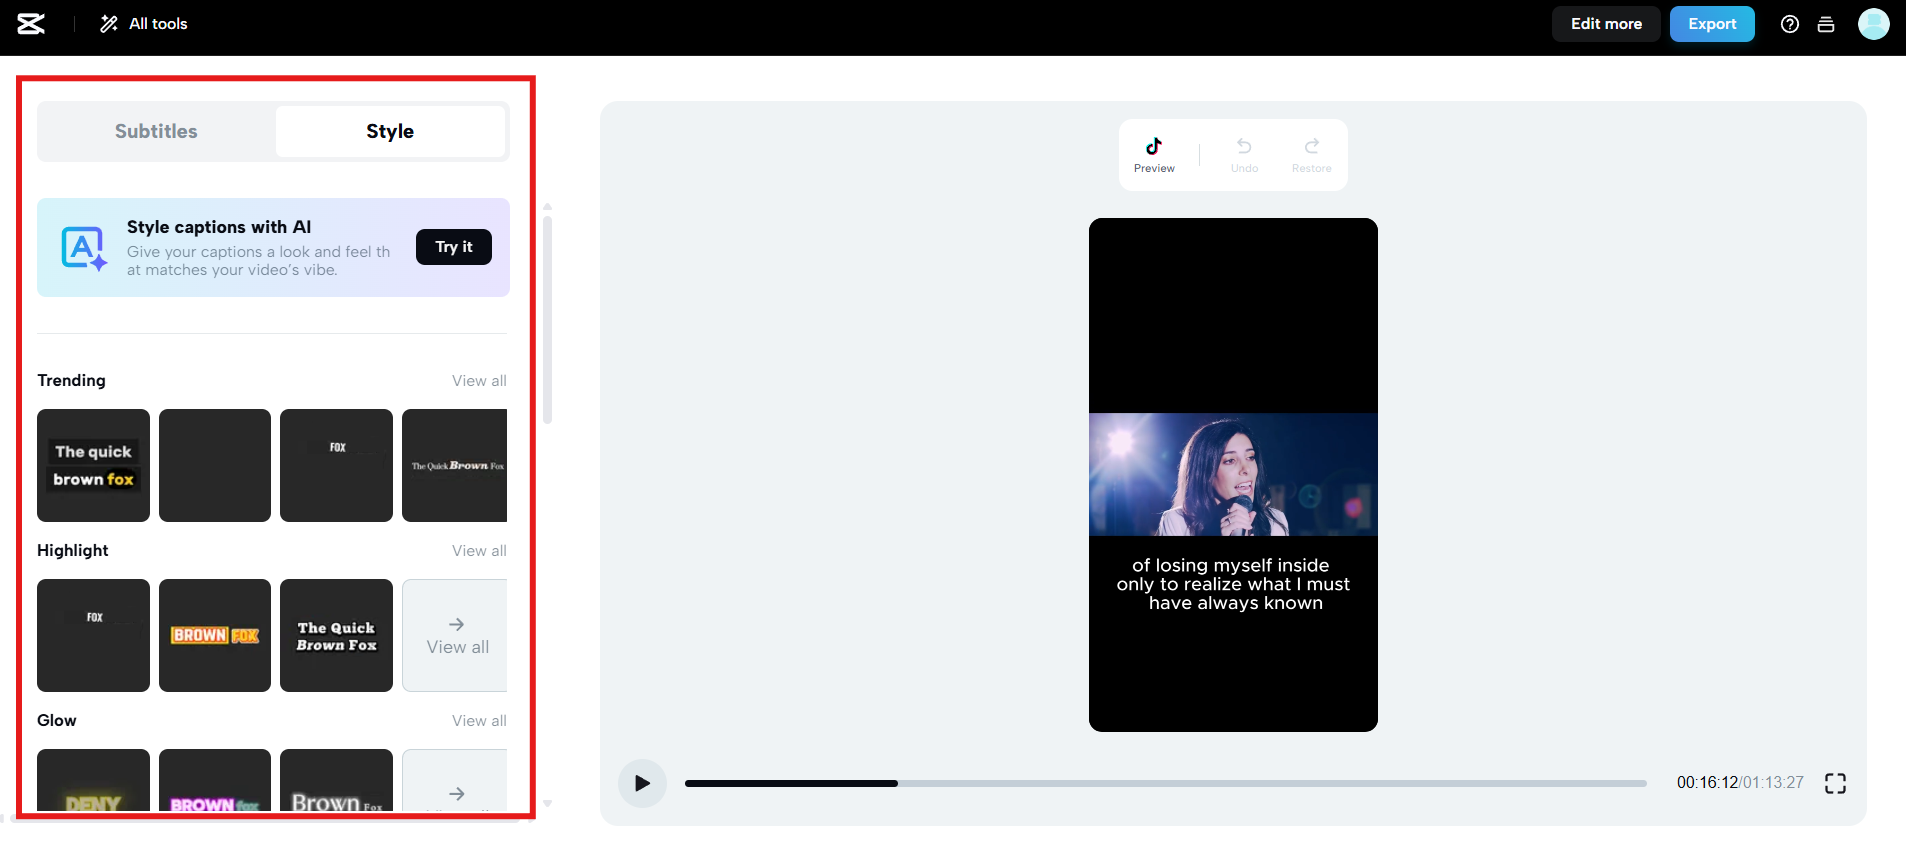
Task: Play the video
Action: coord(642,783)
